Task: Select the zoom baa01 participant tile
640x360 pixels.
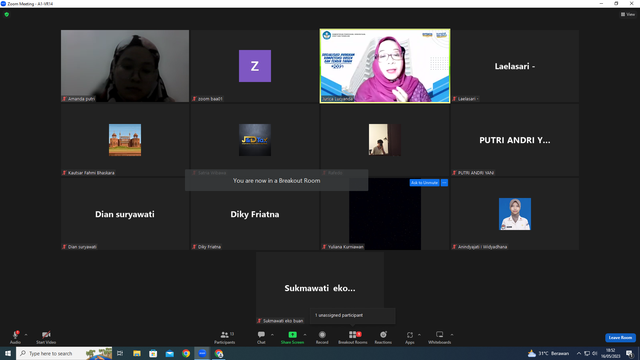Action: coord(255,66)
